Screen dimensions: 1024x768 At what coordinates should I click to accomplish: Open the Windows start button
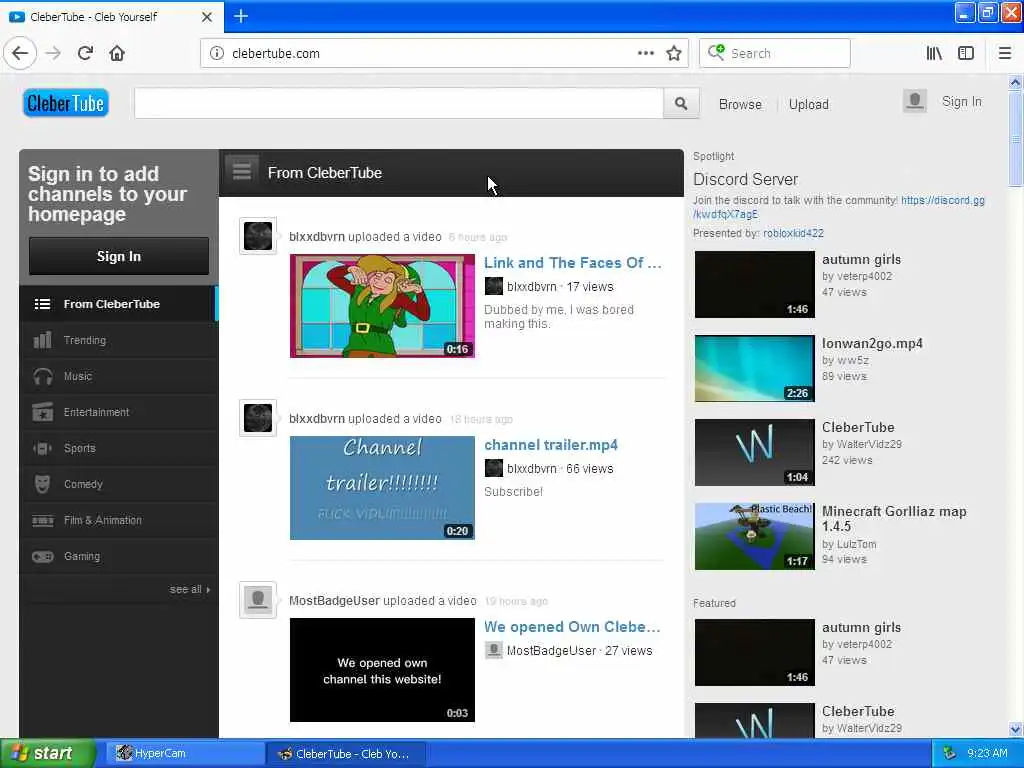pos(47,753)
